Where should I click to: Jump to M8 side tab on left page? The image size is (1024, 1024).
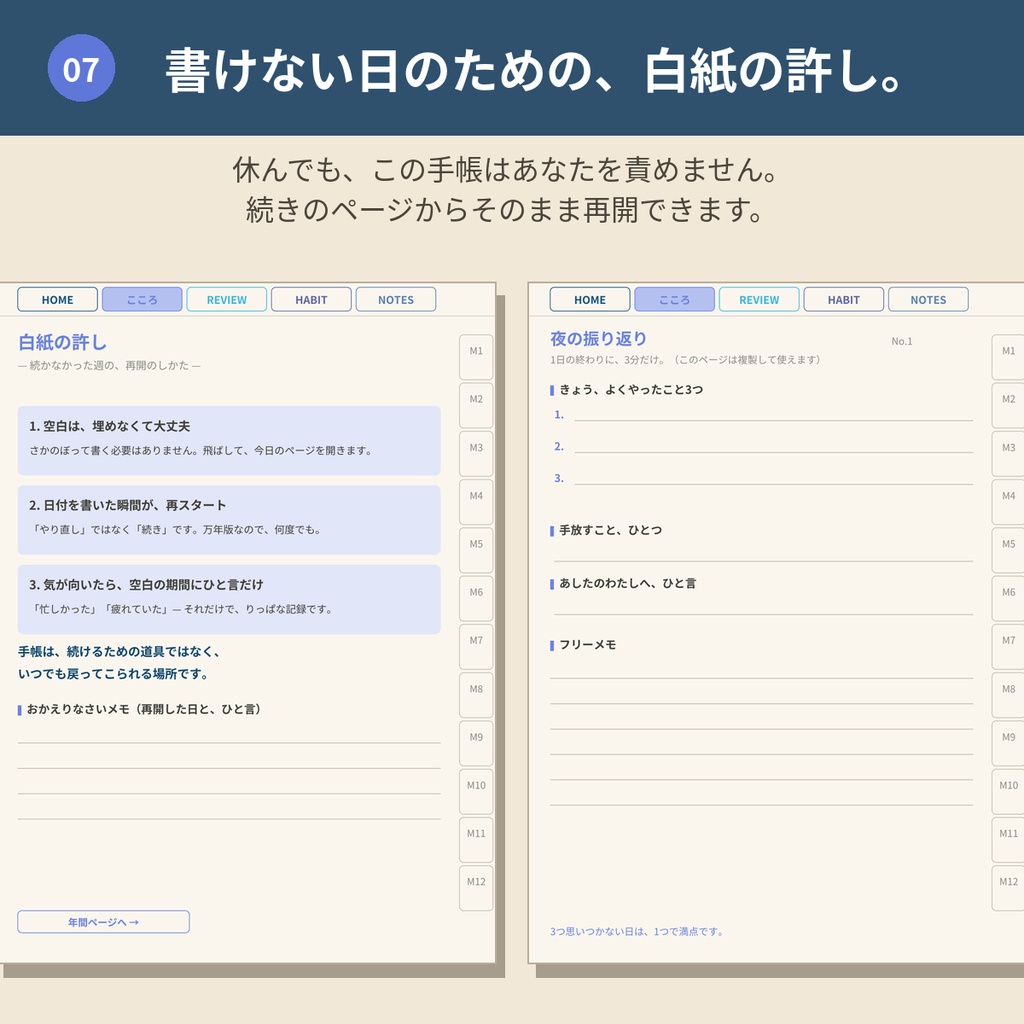click(x=476, y=696)
